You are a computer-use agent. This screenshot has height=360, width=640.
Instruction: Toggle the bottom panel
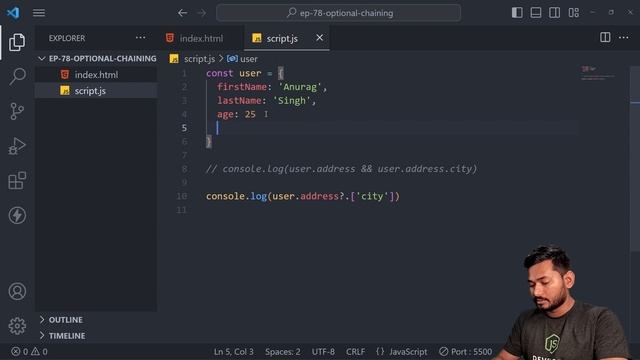[536, 13]
